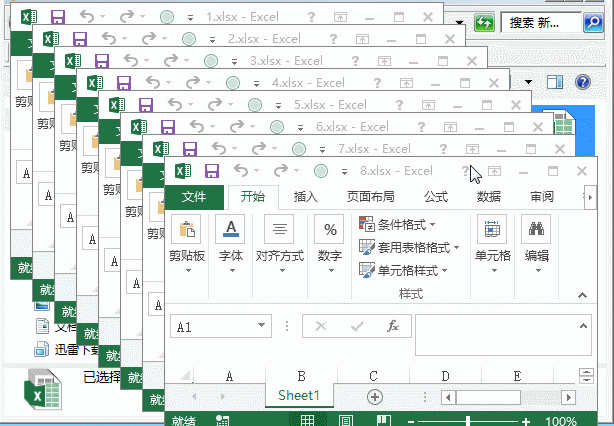Select the Sheet1 tab

(x=299, y=395)
